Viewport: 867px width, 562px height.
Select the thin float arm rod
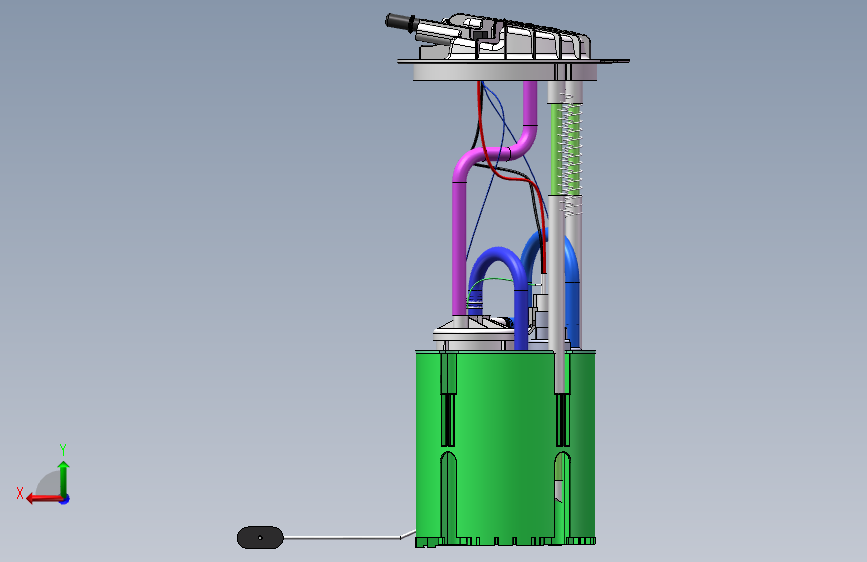click(x=349, y=537)
